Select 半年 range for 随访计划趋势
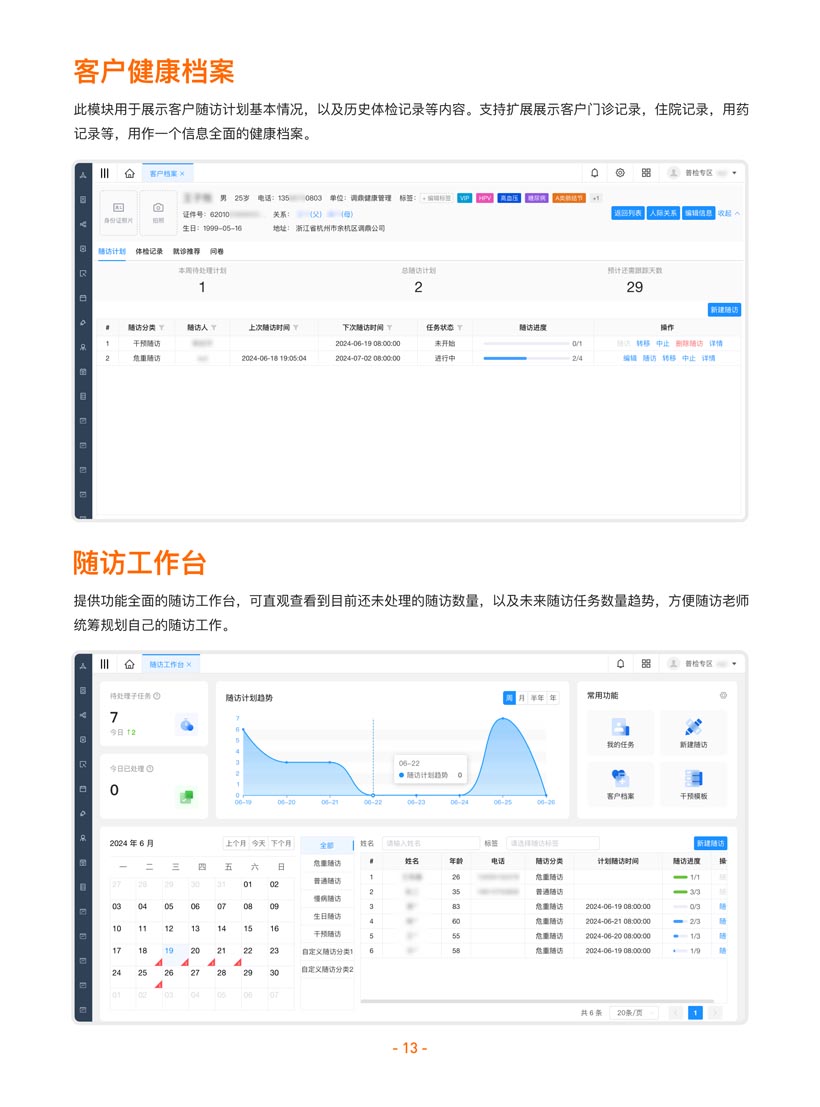Screen dimensions: 820x1107 coord(537,697)
